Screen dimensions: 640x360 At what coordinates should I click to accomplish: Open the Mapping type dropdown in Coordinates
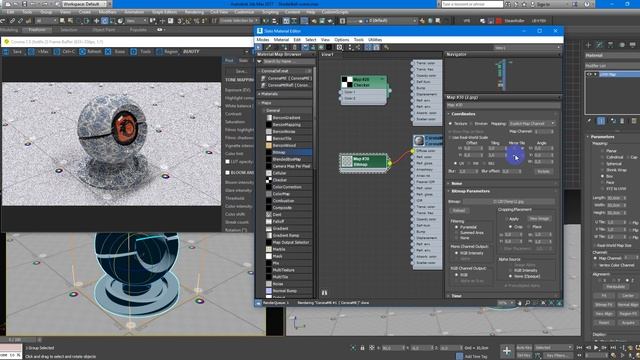(x=532, y=123)
